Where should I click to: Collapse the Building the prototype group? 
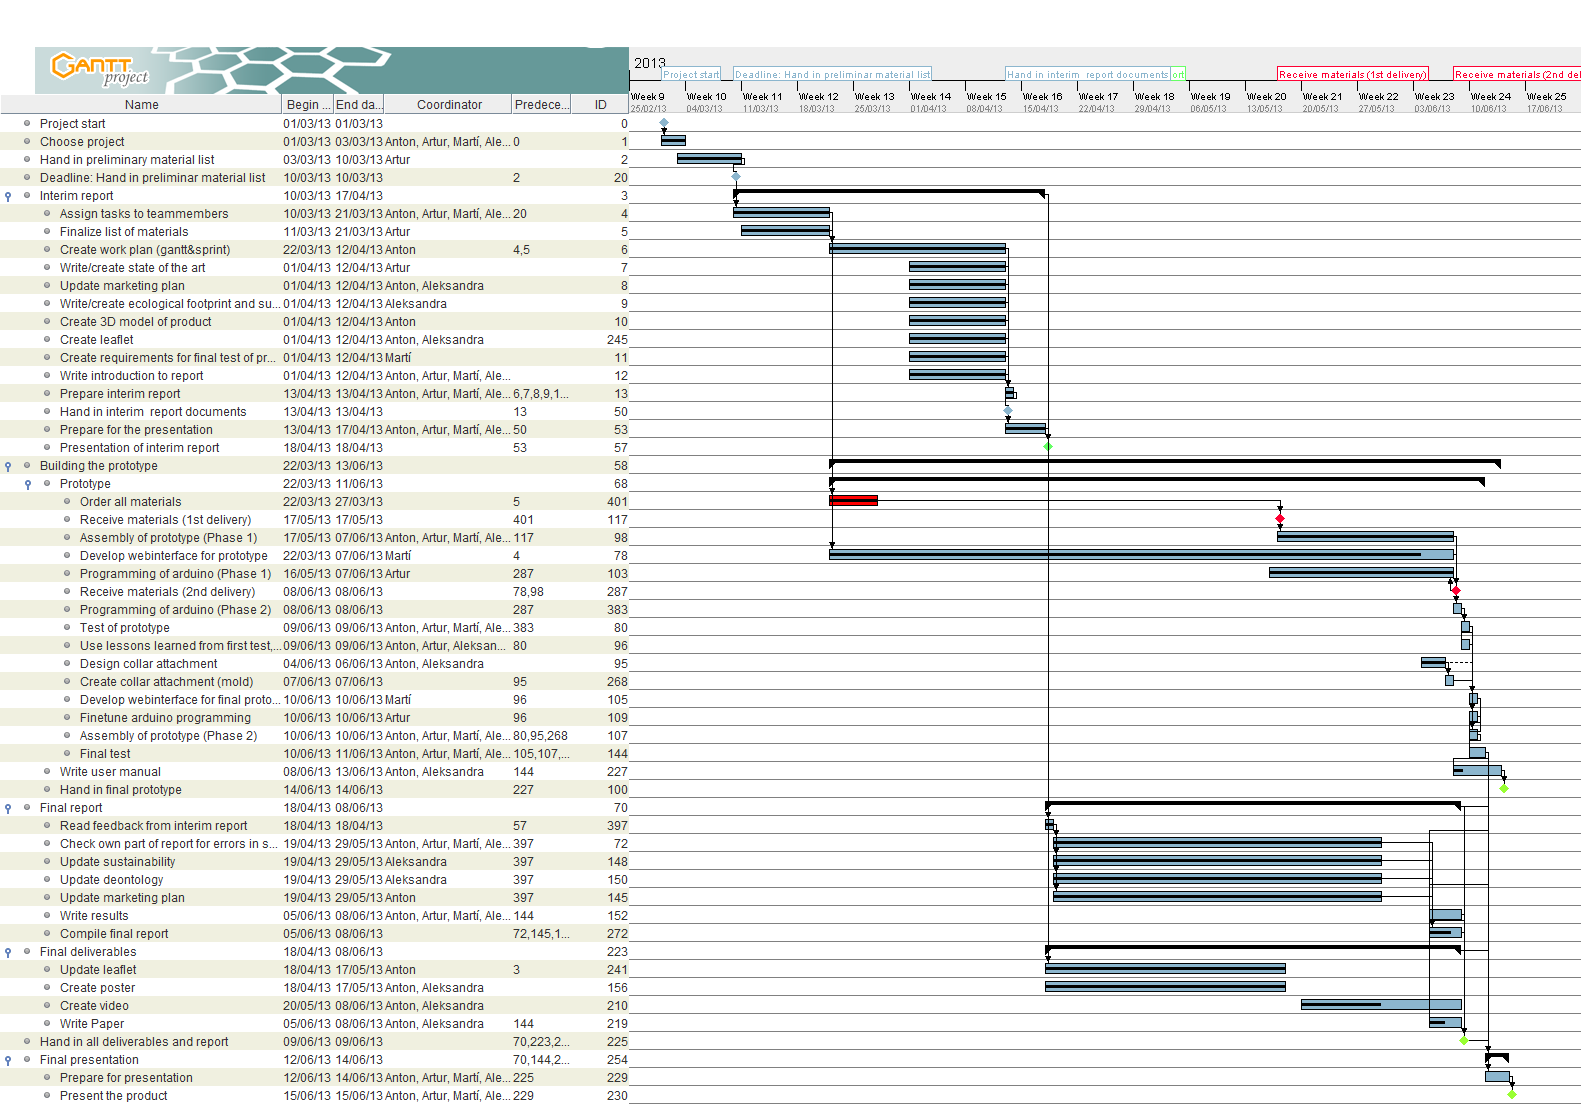tap(8, 467)
